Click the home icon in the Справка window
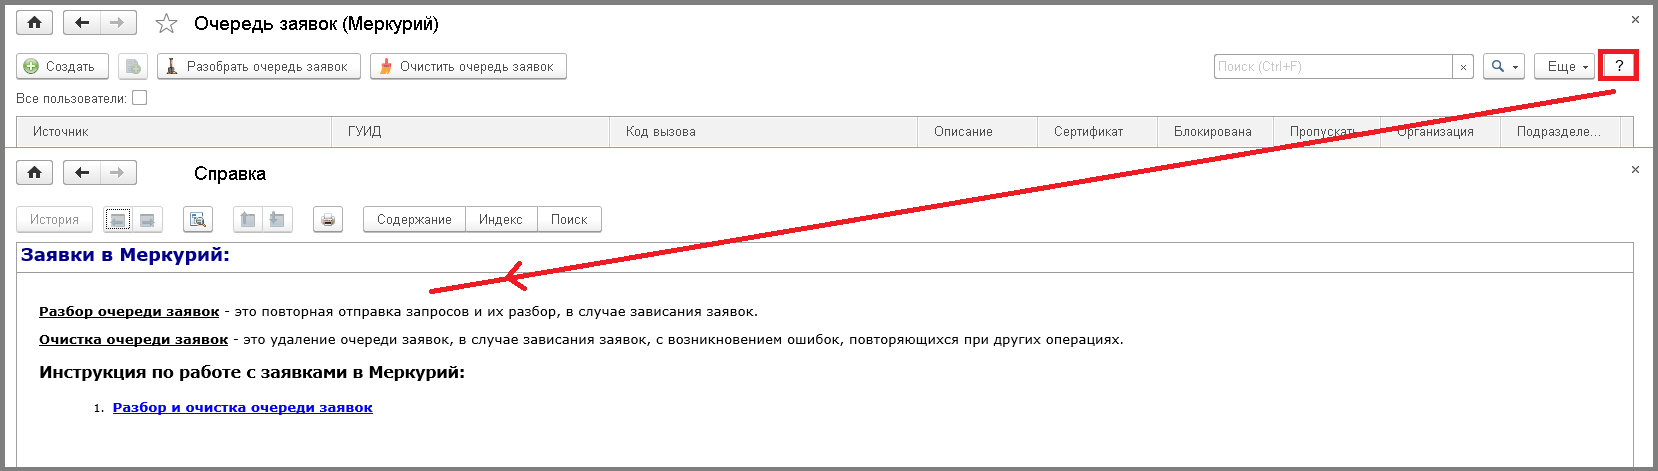Screen dimensions: 1658x471 tap(34, 173)
